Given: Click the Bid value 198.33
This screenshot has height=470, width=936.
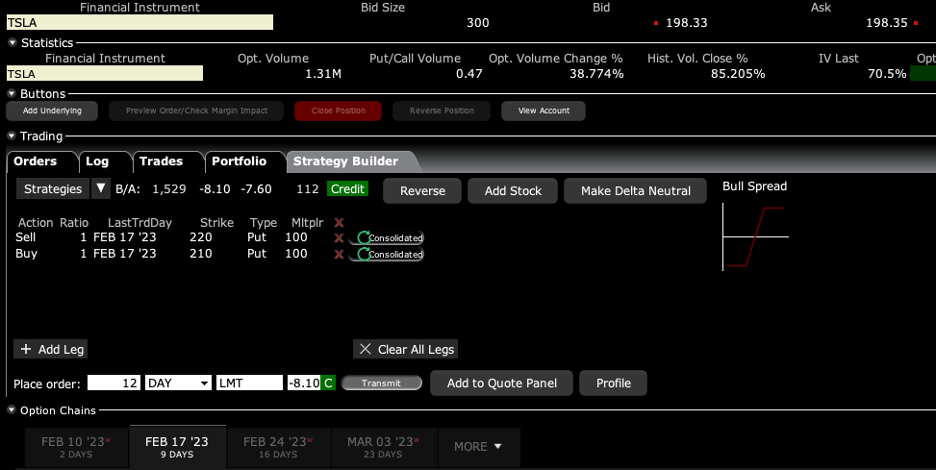Looking at the screenshot, I should 686,23.
